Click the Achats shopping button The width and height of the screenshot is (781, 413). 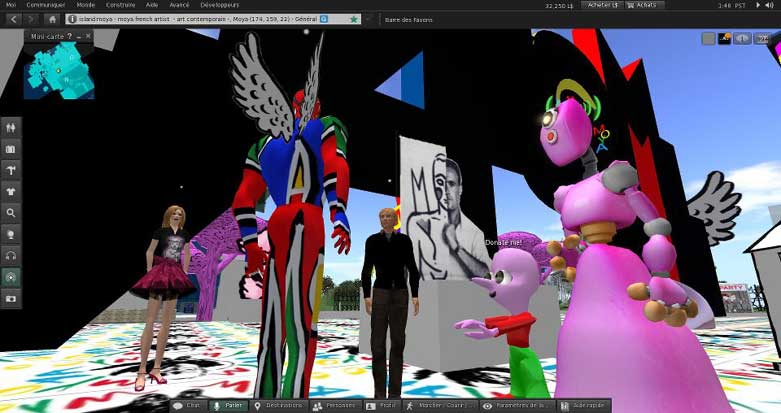pyautogui.click(x=645, y=5)
